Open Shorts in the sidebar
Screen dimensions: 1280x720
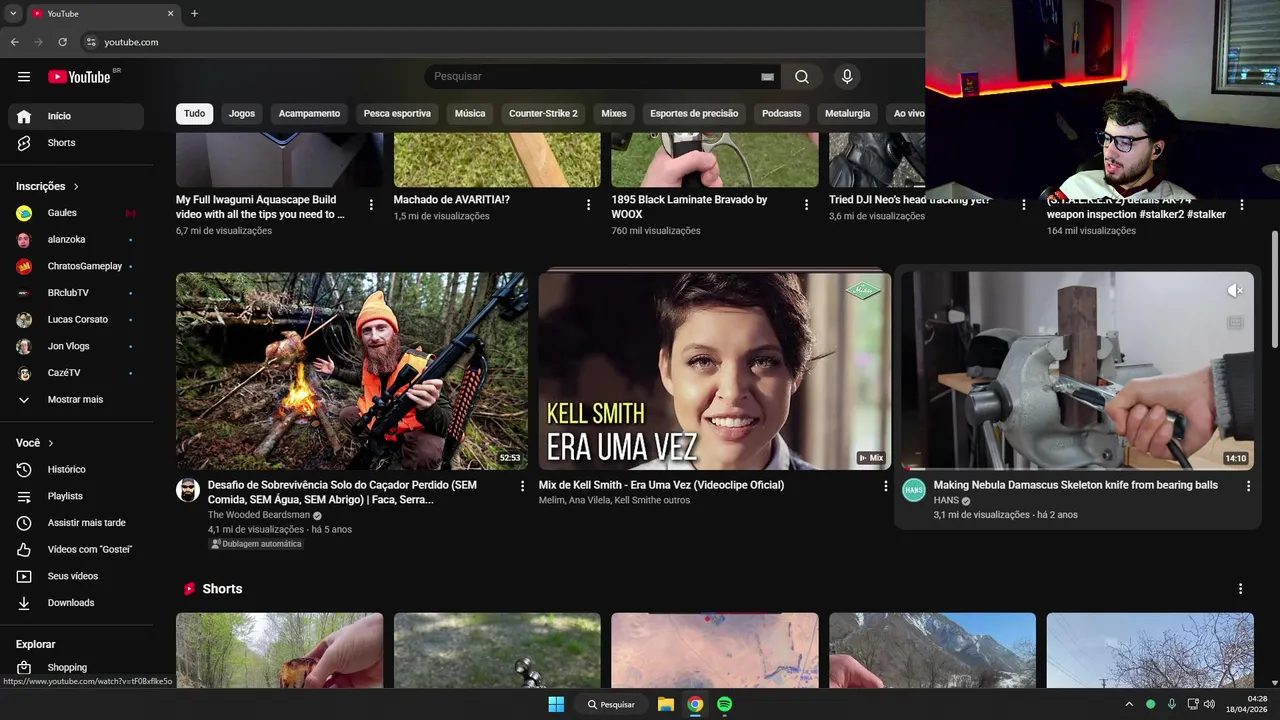(76, 143)
